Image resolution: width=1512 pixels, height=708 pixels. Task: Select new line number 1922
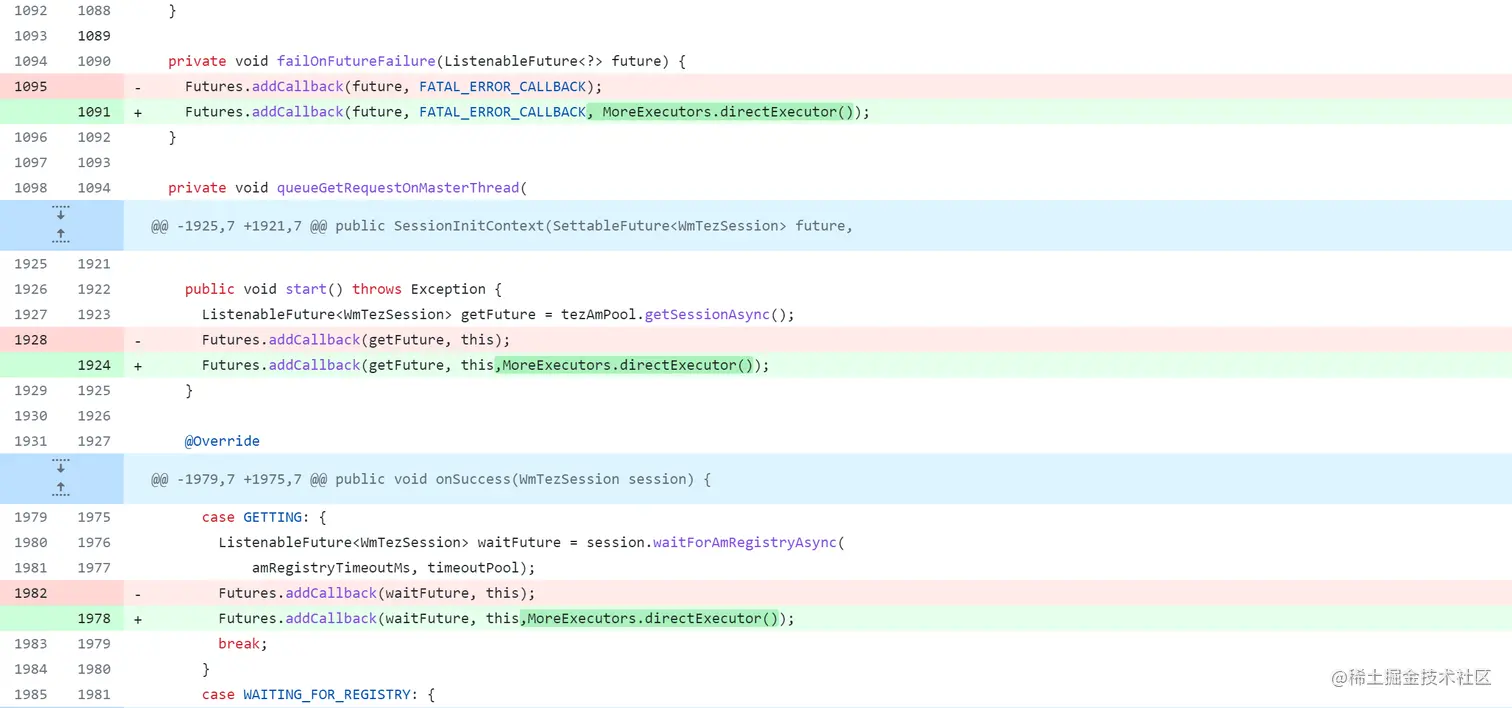(94, 289)
